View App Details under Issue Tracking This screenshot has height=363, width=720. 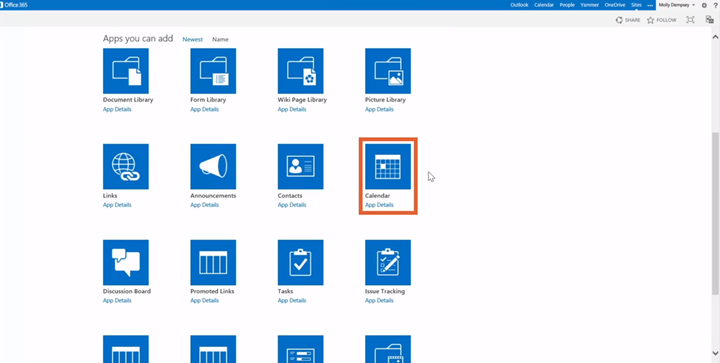click(379, 300)
